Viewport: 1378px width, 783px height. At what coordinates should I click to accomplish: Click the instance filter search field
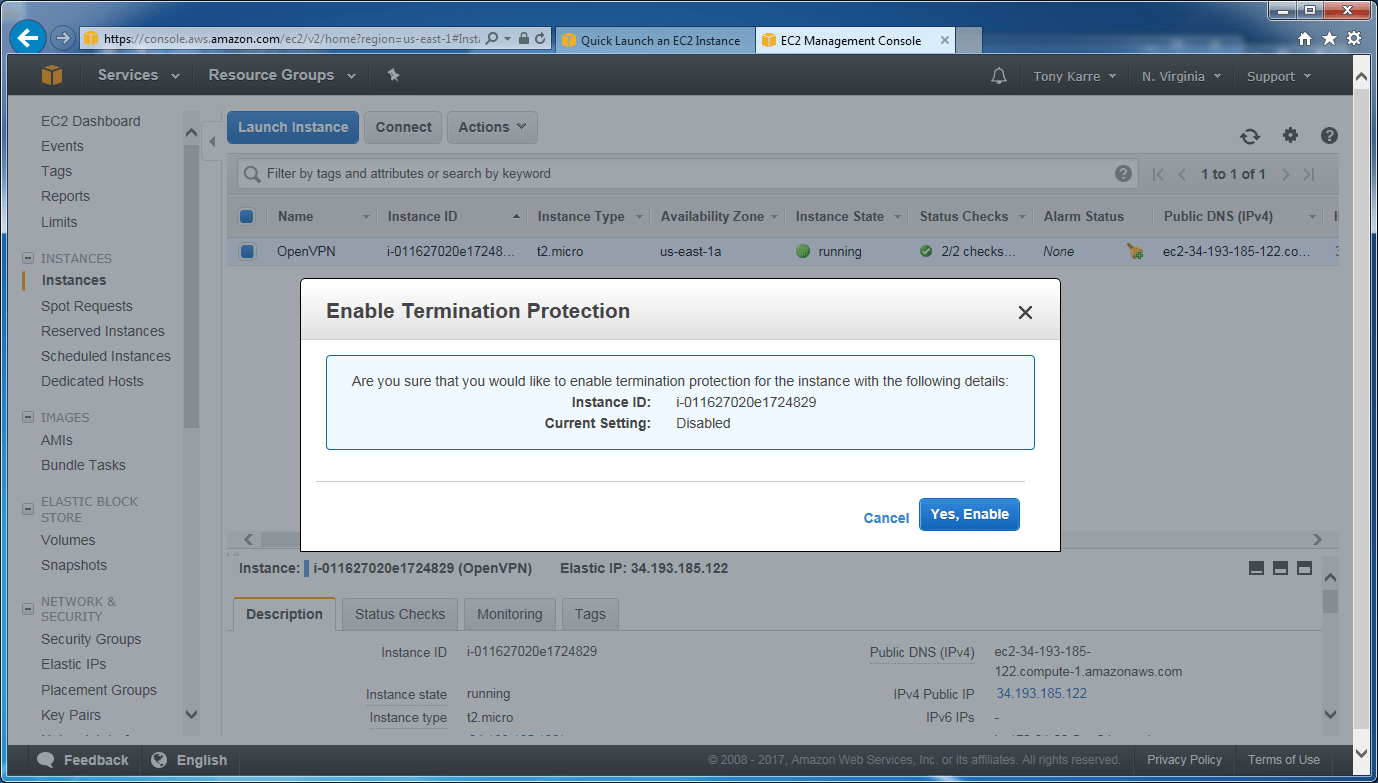click(688, 173)
